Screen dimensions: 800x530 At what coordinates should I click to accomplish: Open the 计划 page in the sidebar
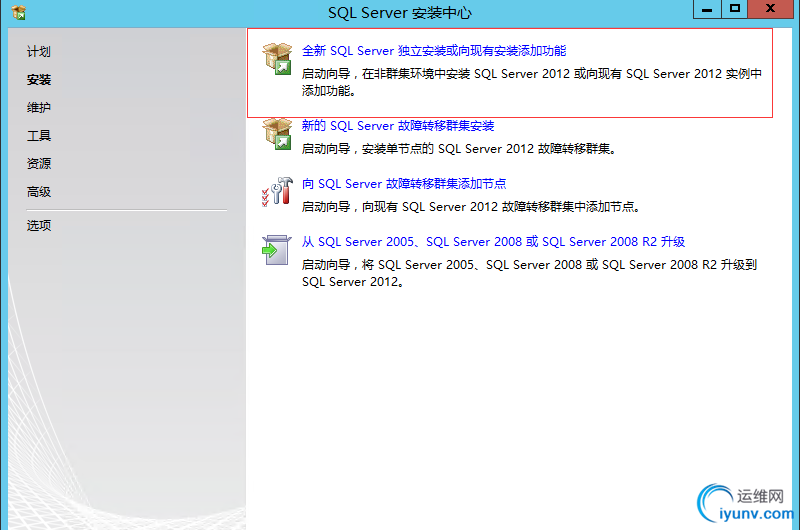pyautogui.click(x=39, y=52)
